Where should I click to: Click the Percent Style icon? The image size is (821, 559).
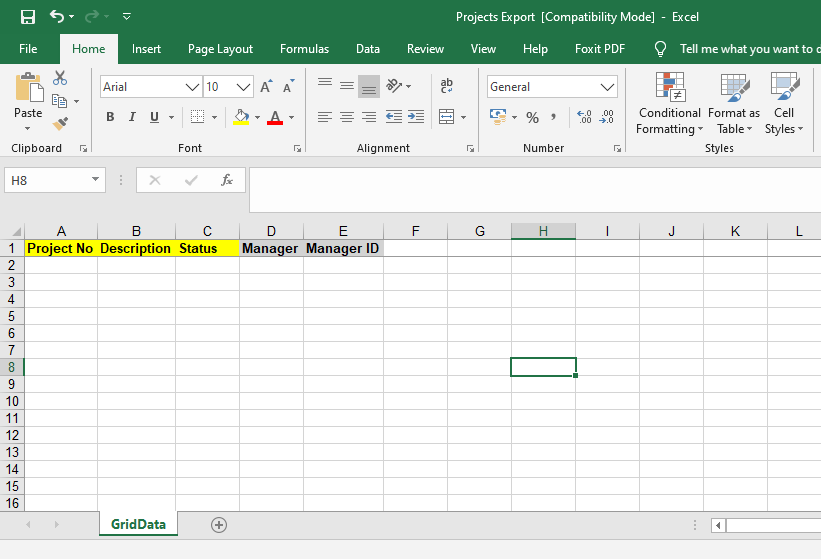tap(532, 118)
